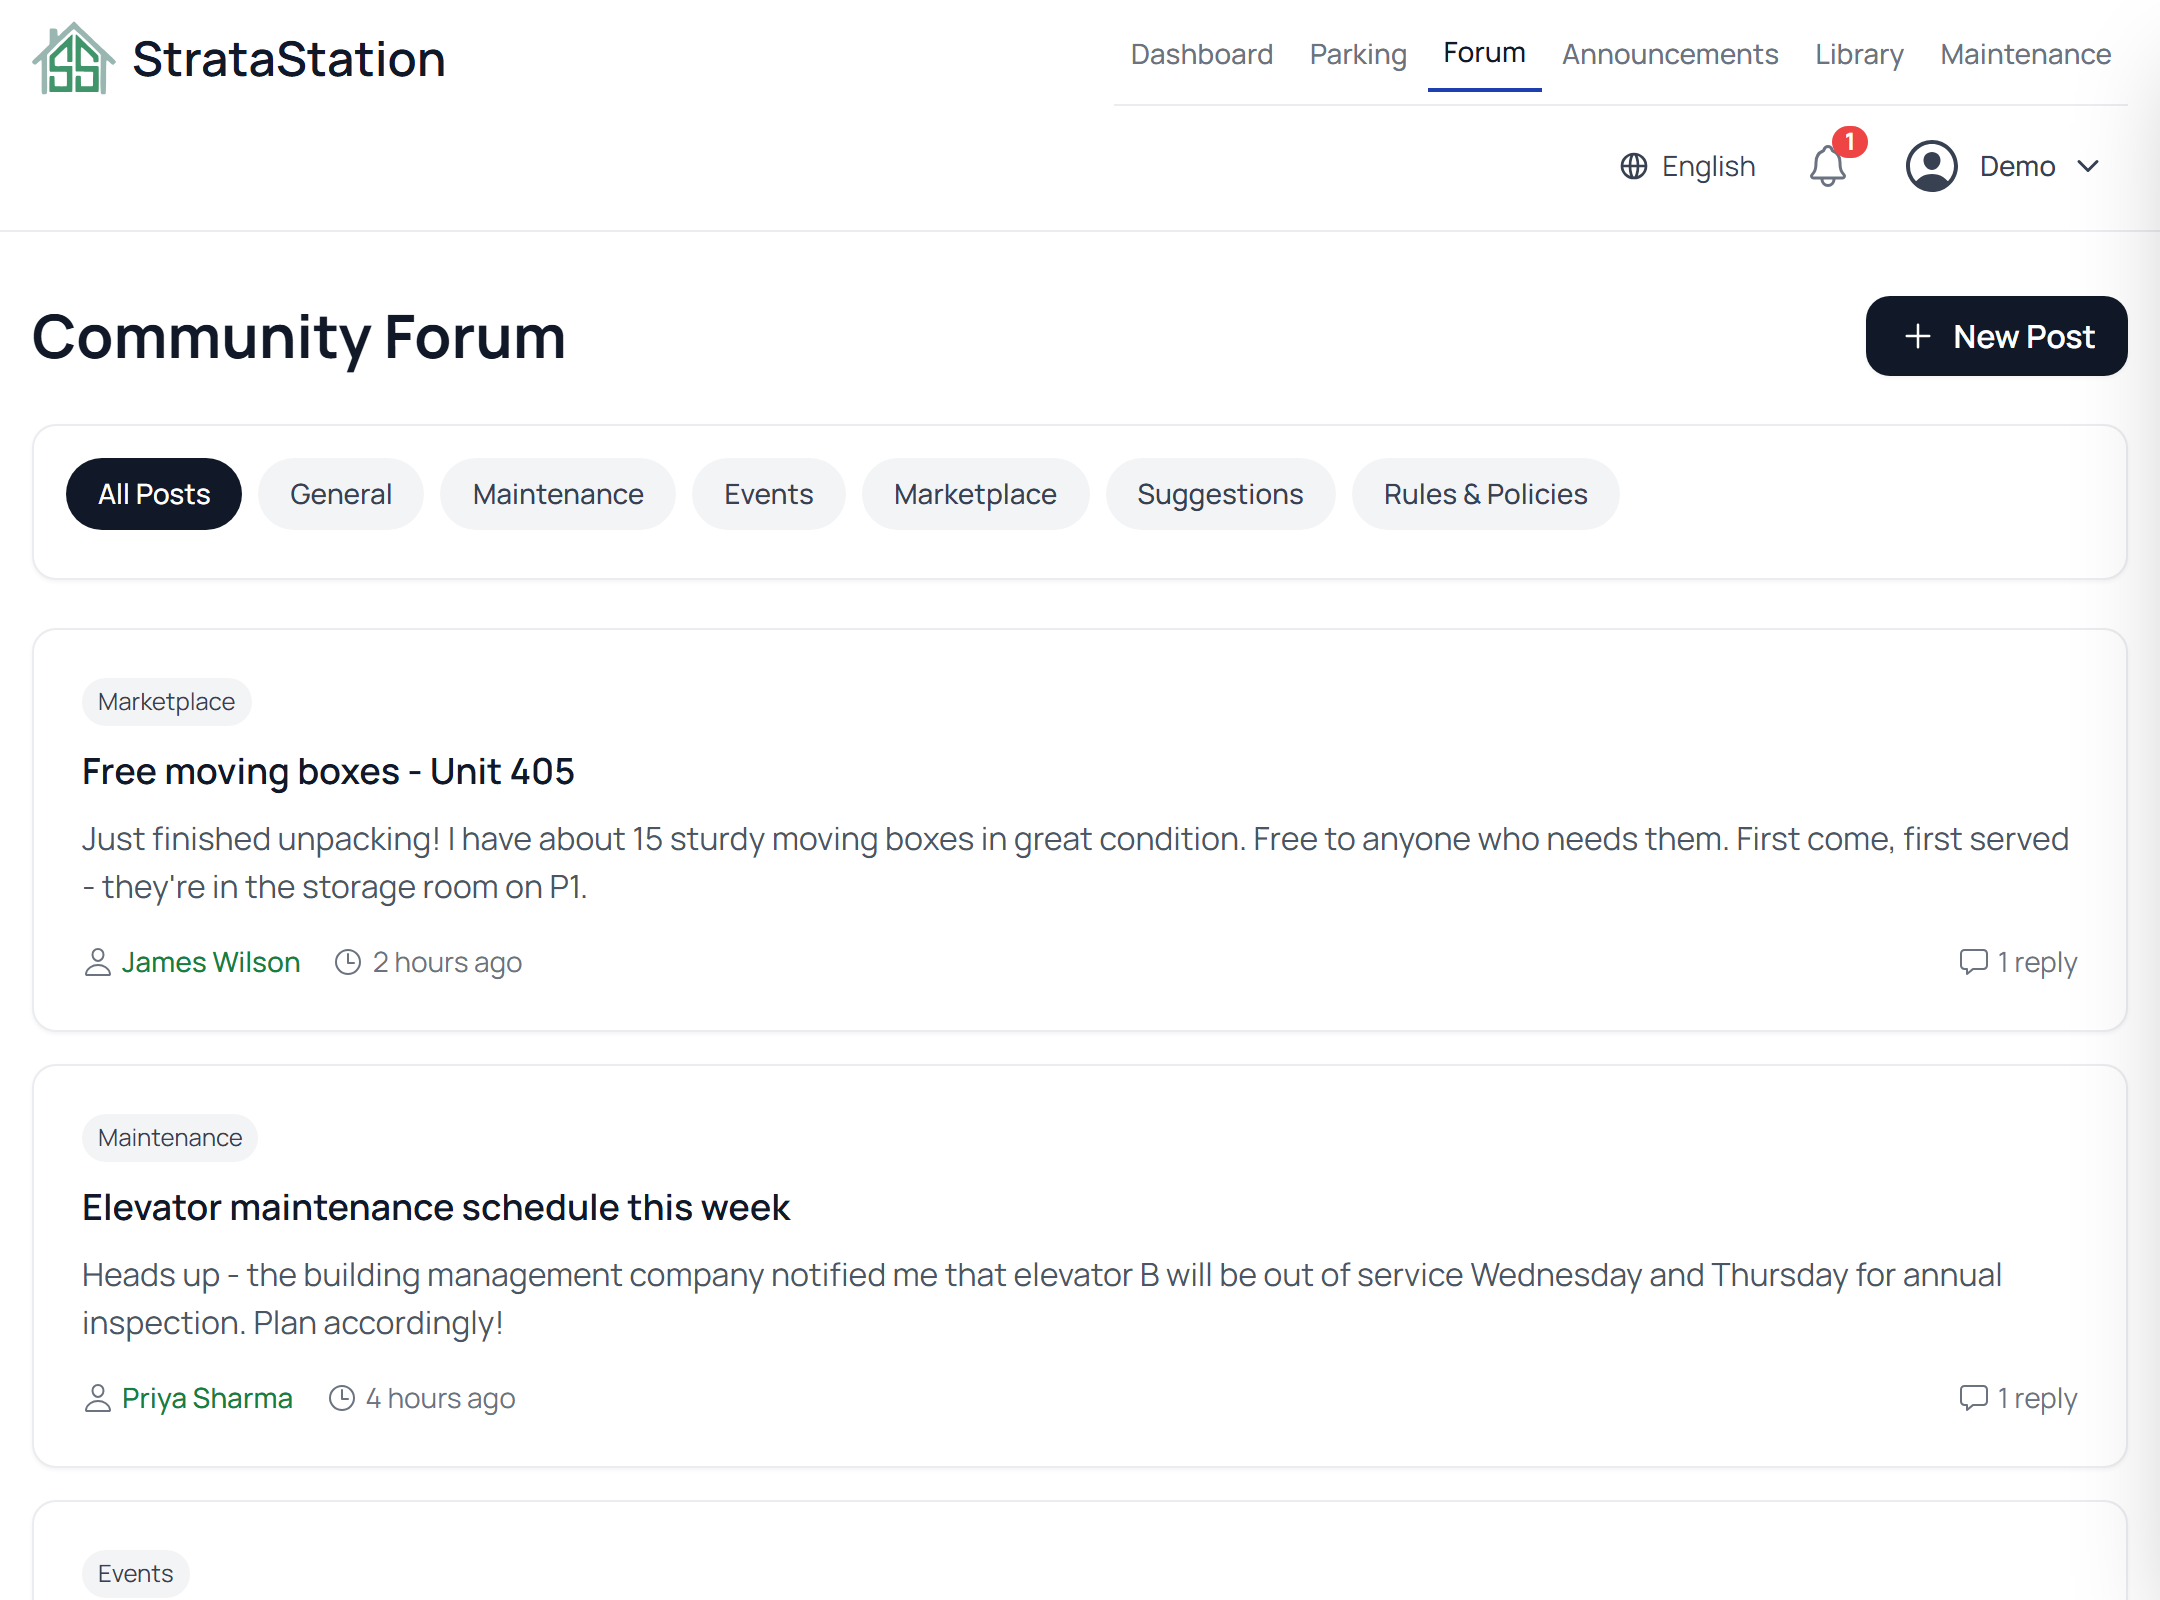Click '1 reply' on the elevator post
The width and height of the screenshot is (2160, 1600).
click(x=2037, y=1398)
